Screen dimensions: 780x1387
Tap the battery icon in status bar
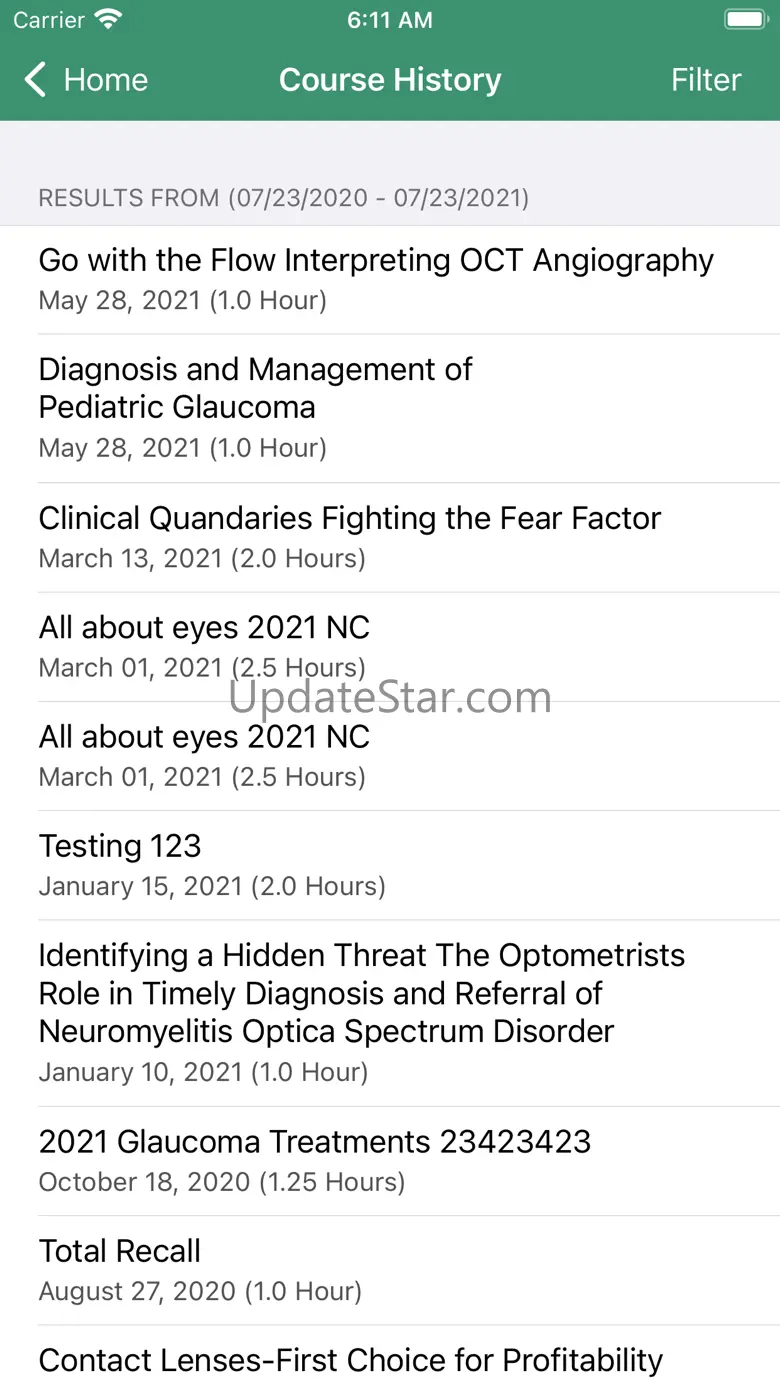click(x=745, y=19)
